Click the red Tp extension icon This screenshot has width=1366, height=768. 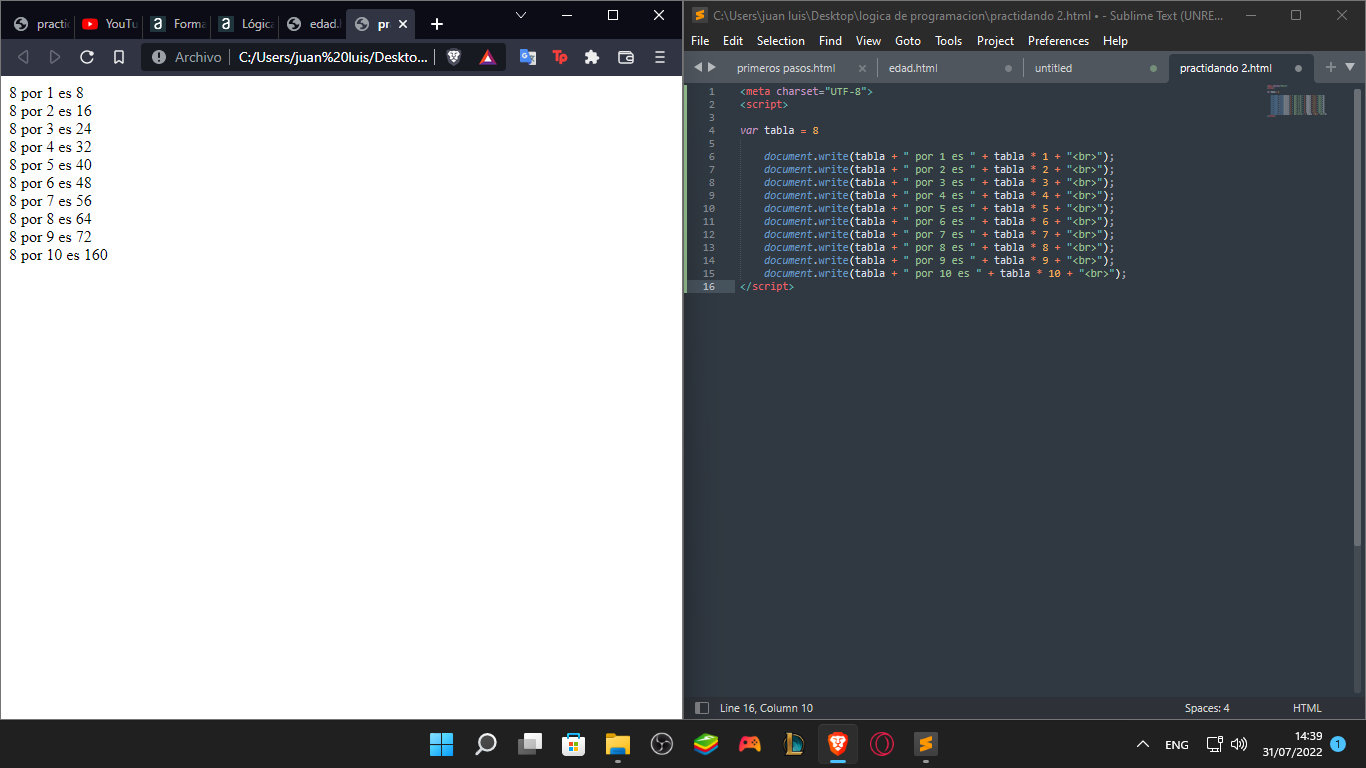560,57
